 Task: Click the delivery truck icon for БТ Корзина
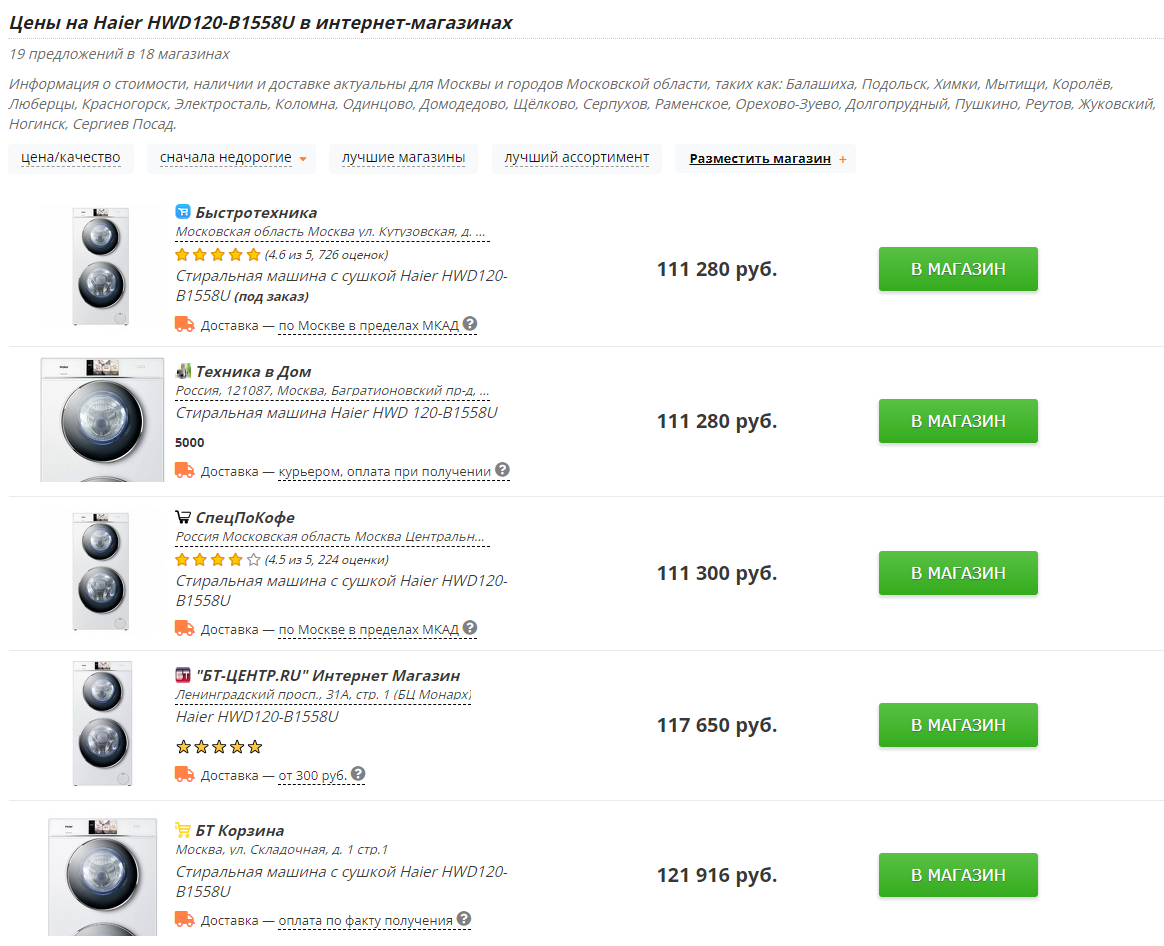pyautogui.click(x=185, y=919)
